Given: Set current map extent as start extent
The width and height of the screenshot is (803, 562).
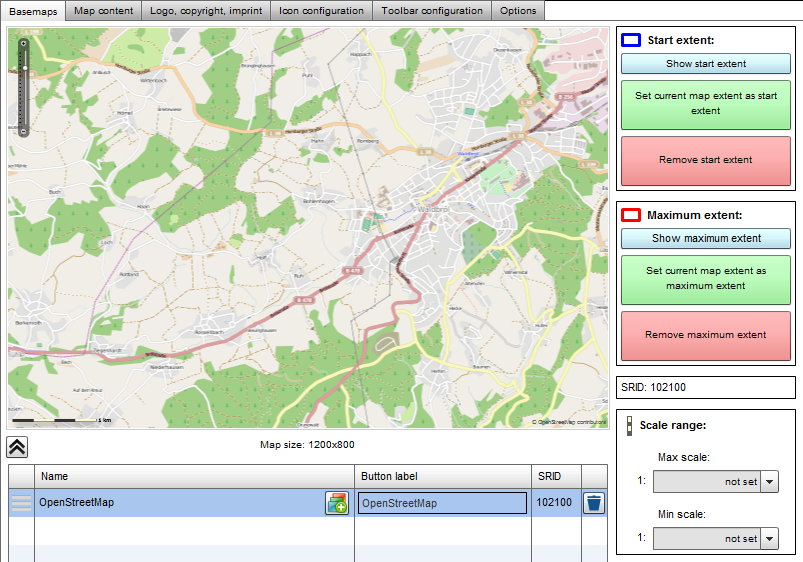Looking at the screenshot, I should tap(706, 105).
